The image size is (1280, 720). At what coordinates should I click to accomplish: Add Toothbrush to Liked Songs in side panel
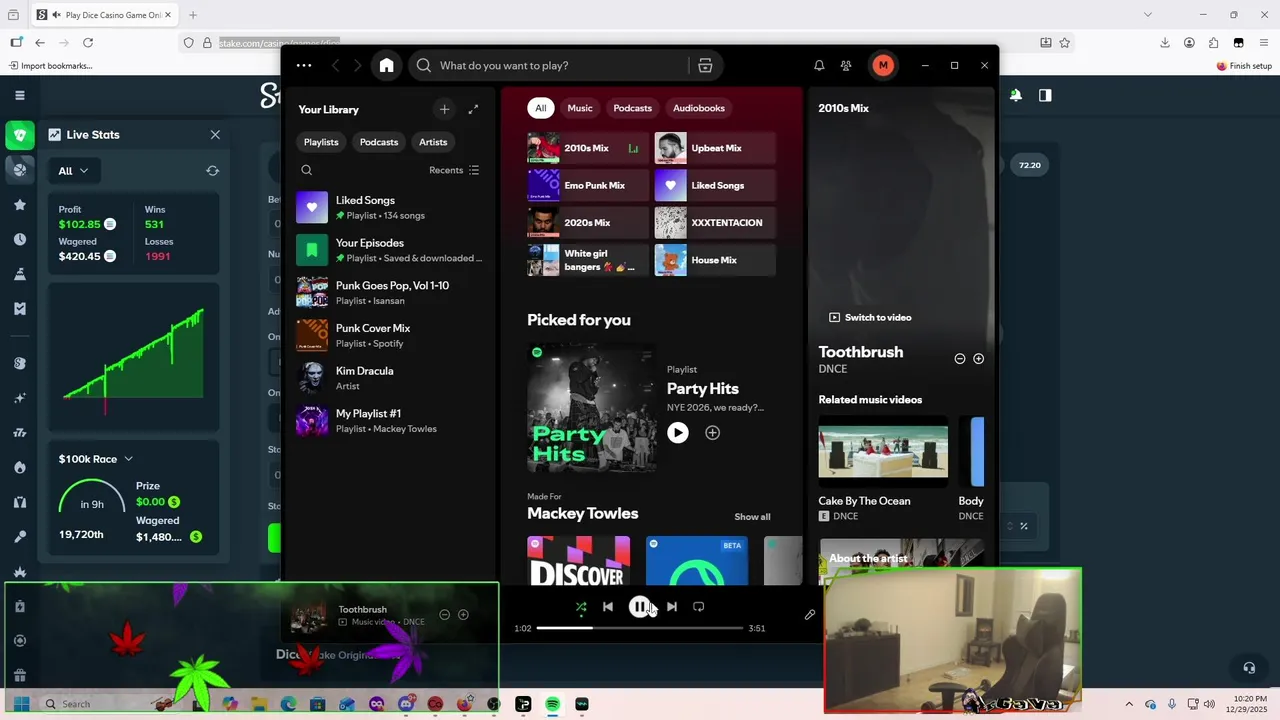point(979,358)
